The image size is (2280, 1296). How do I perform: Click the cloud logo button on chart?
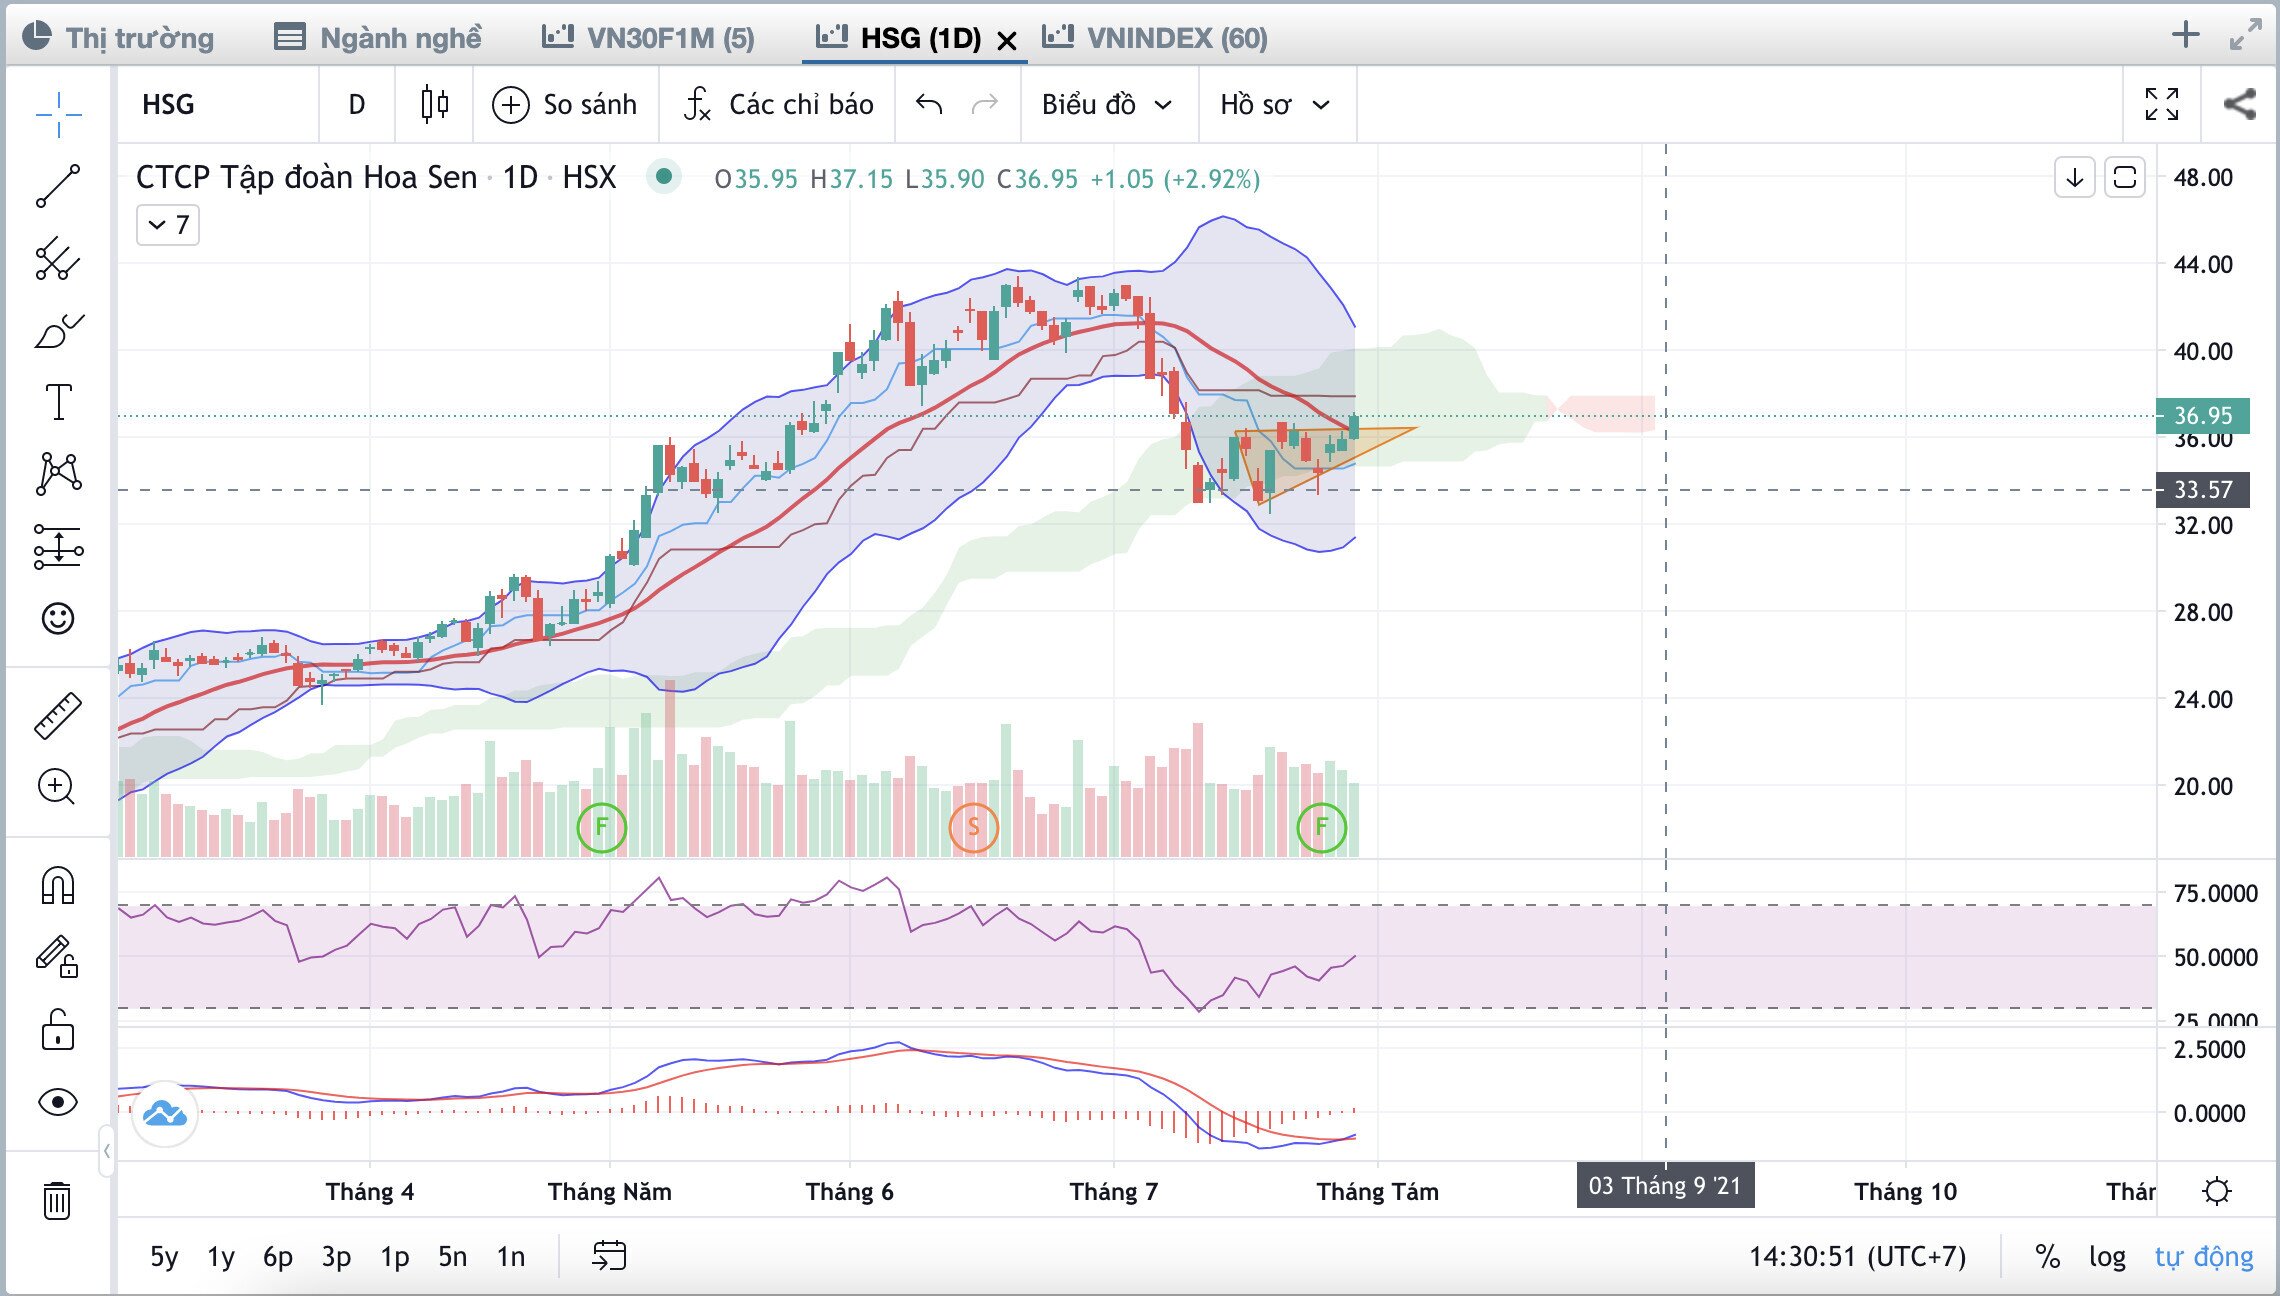165,1113
